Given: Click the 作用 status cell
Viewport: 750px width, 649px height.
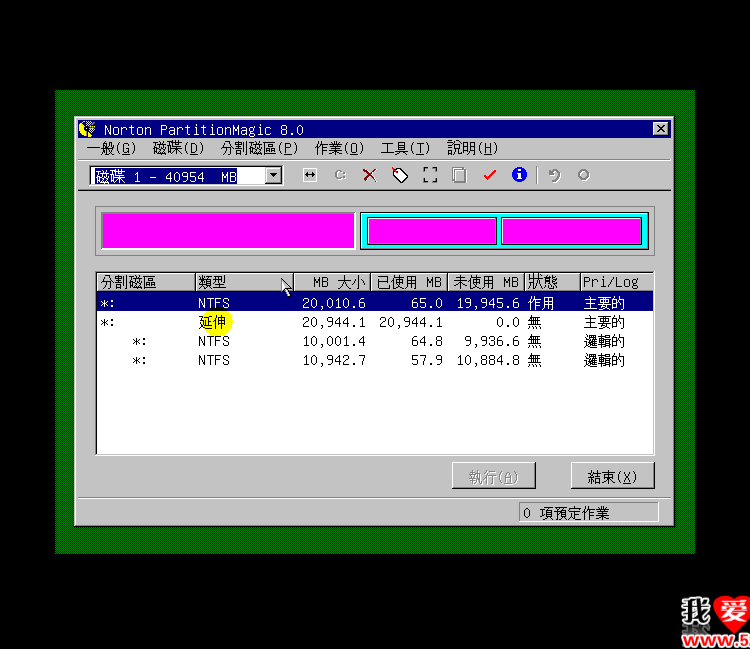Looking at the screenshot, I should [x=541, y=303].
